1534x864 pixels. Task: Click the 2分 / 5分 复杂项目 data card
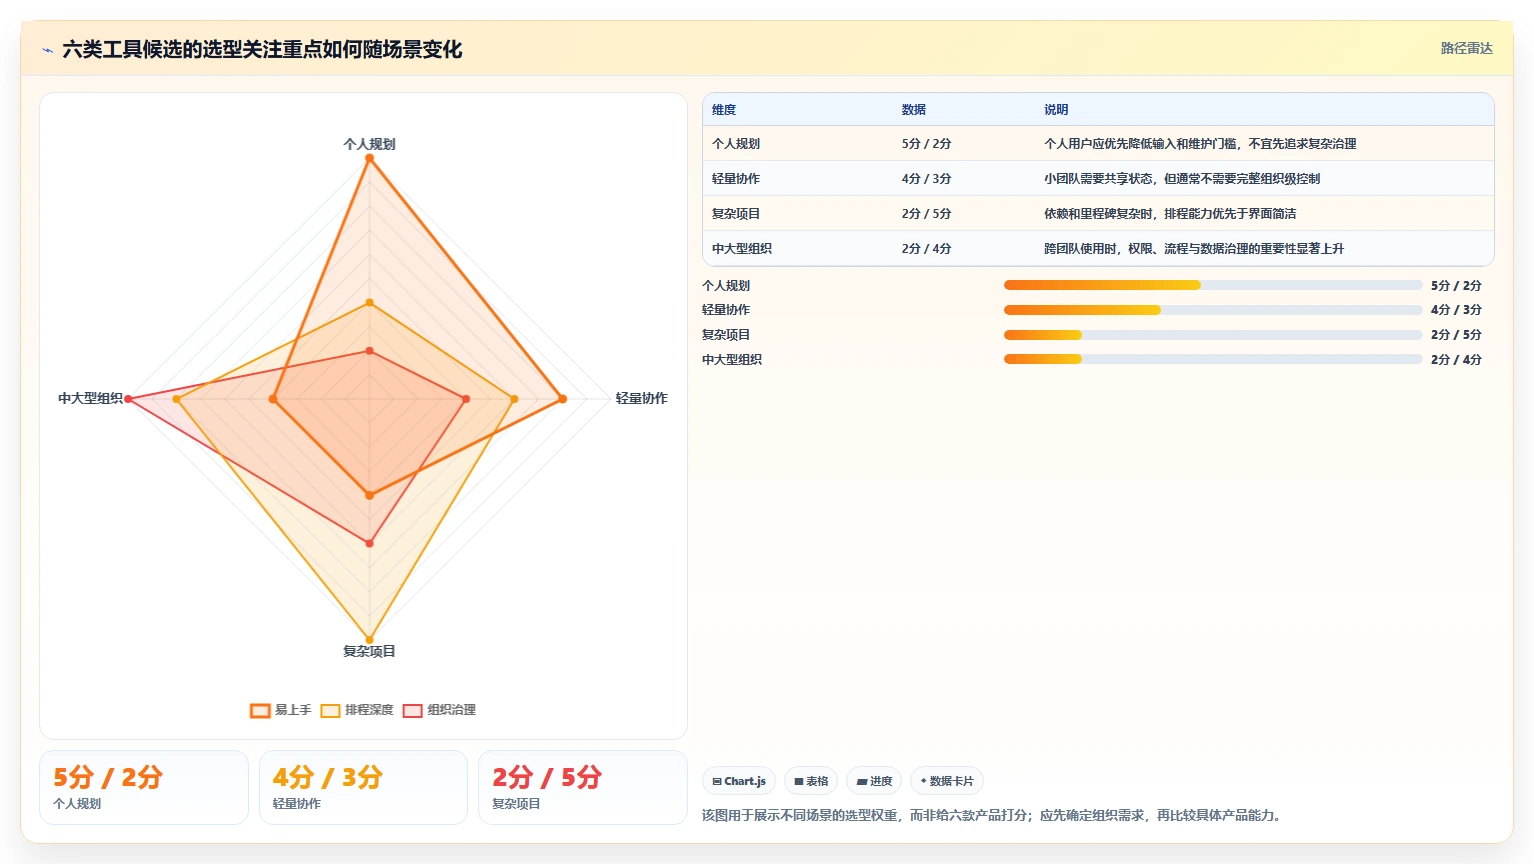[x=583, y=788]
